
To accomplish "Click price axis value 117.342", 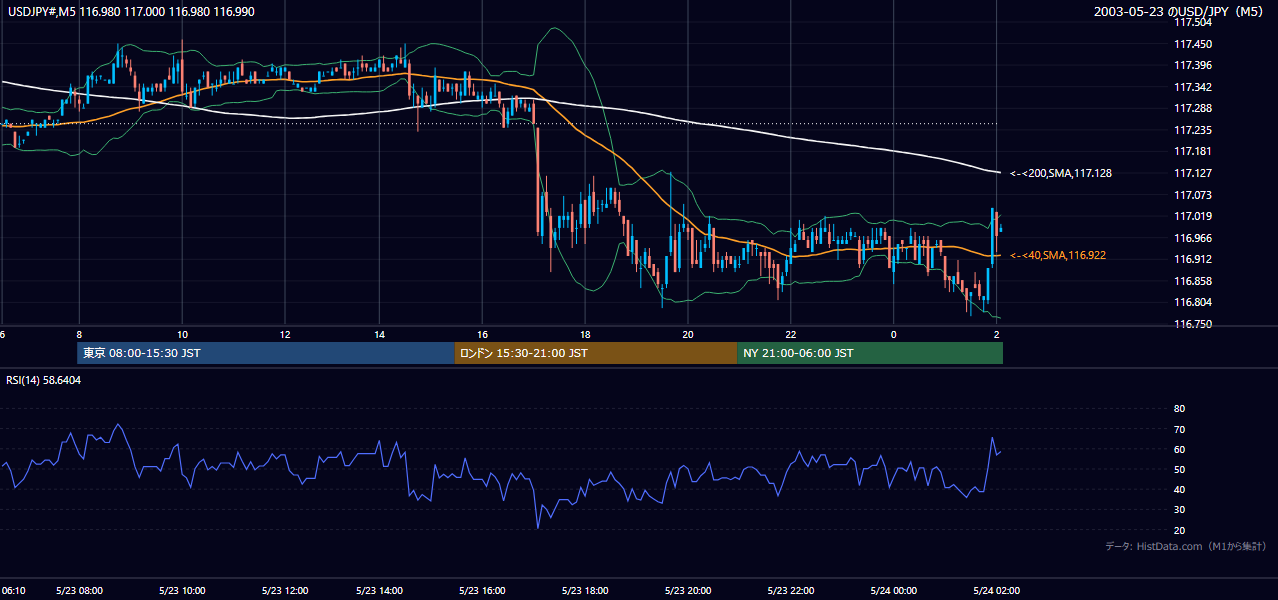I will coord(1191,88).
